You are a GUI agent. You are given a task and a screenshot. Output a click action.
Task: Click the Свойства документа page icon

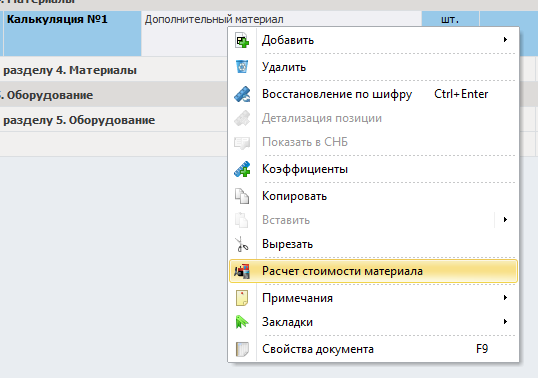(x=242, y=349)
